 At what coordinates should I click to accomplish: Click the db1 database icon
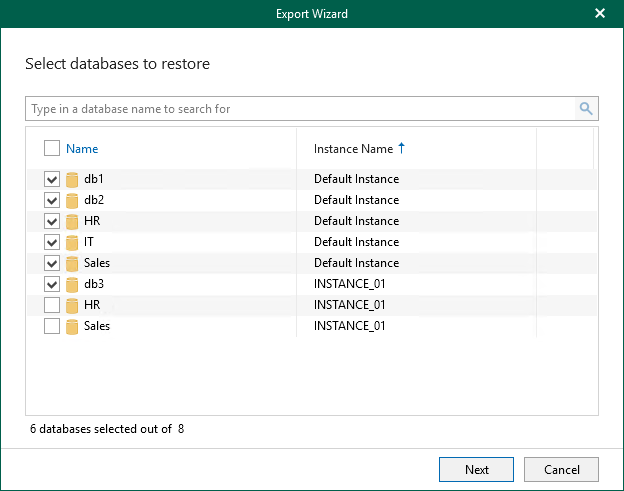(72, 180)
